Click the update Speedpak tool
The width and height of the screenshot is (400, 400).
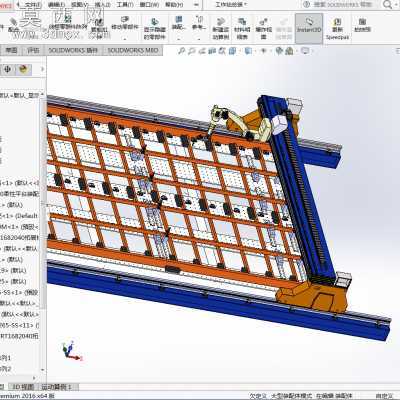point(337,29)
